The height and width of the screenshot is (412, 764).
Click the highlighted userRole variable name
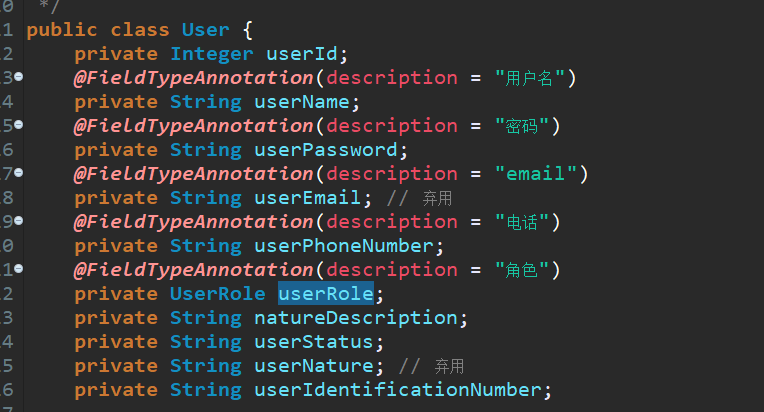click(326, 294)
